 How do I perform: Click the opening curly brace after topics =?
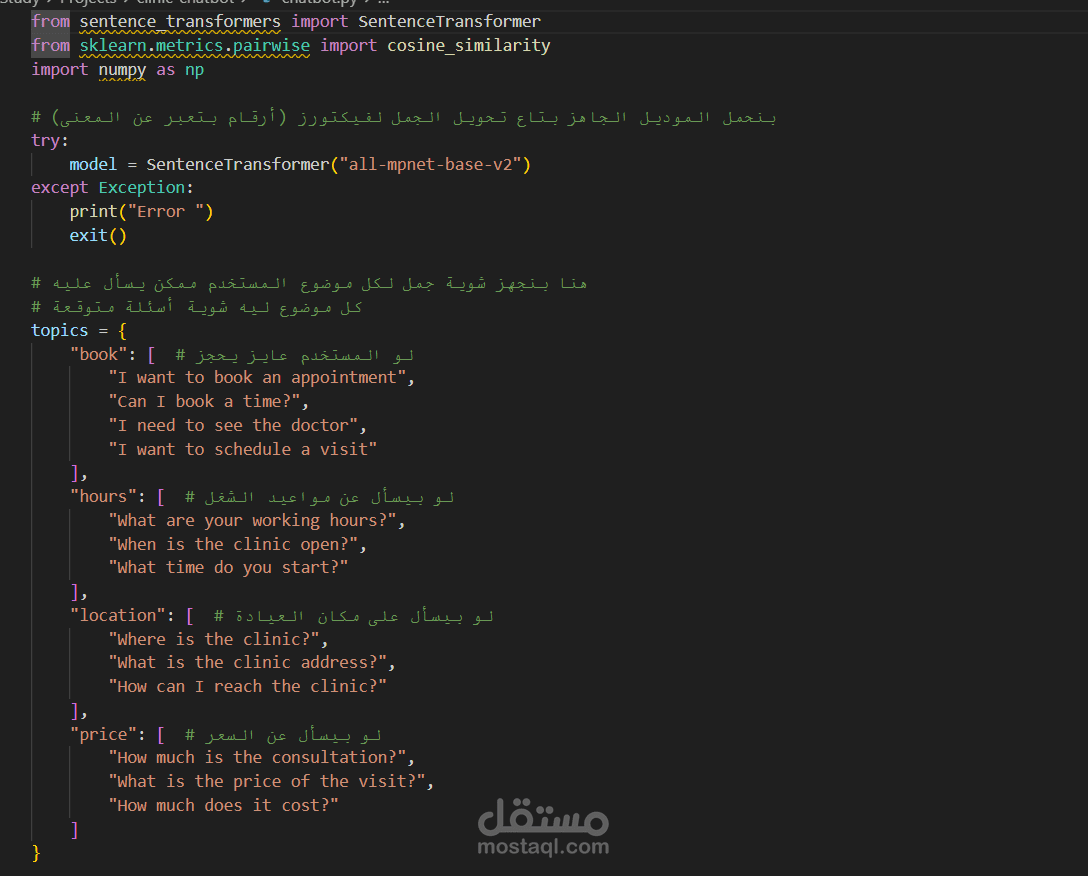123,331
